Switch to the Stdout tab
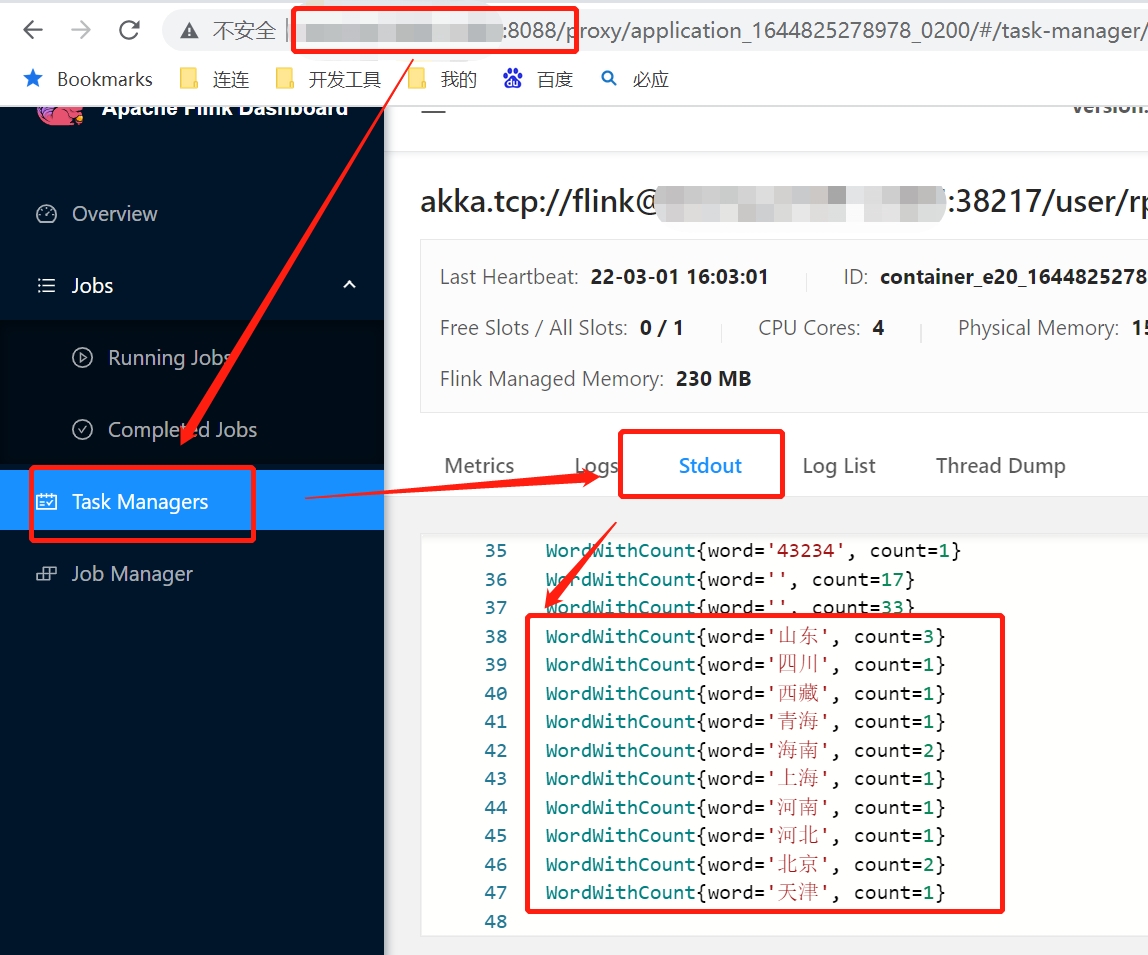 [709, 466]
